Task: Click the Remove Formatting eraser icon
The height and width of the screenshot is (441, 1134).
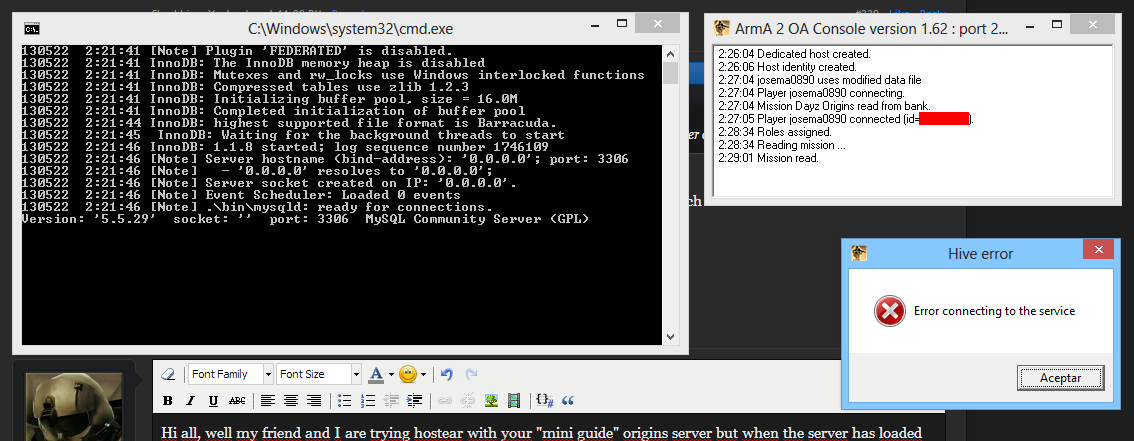Action: tap(168, 374)
